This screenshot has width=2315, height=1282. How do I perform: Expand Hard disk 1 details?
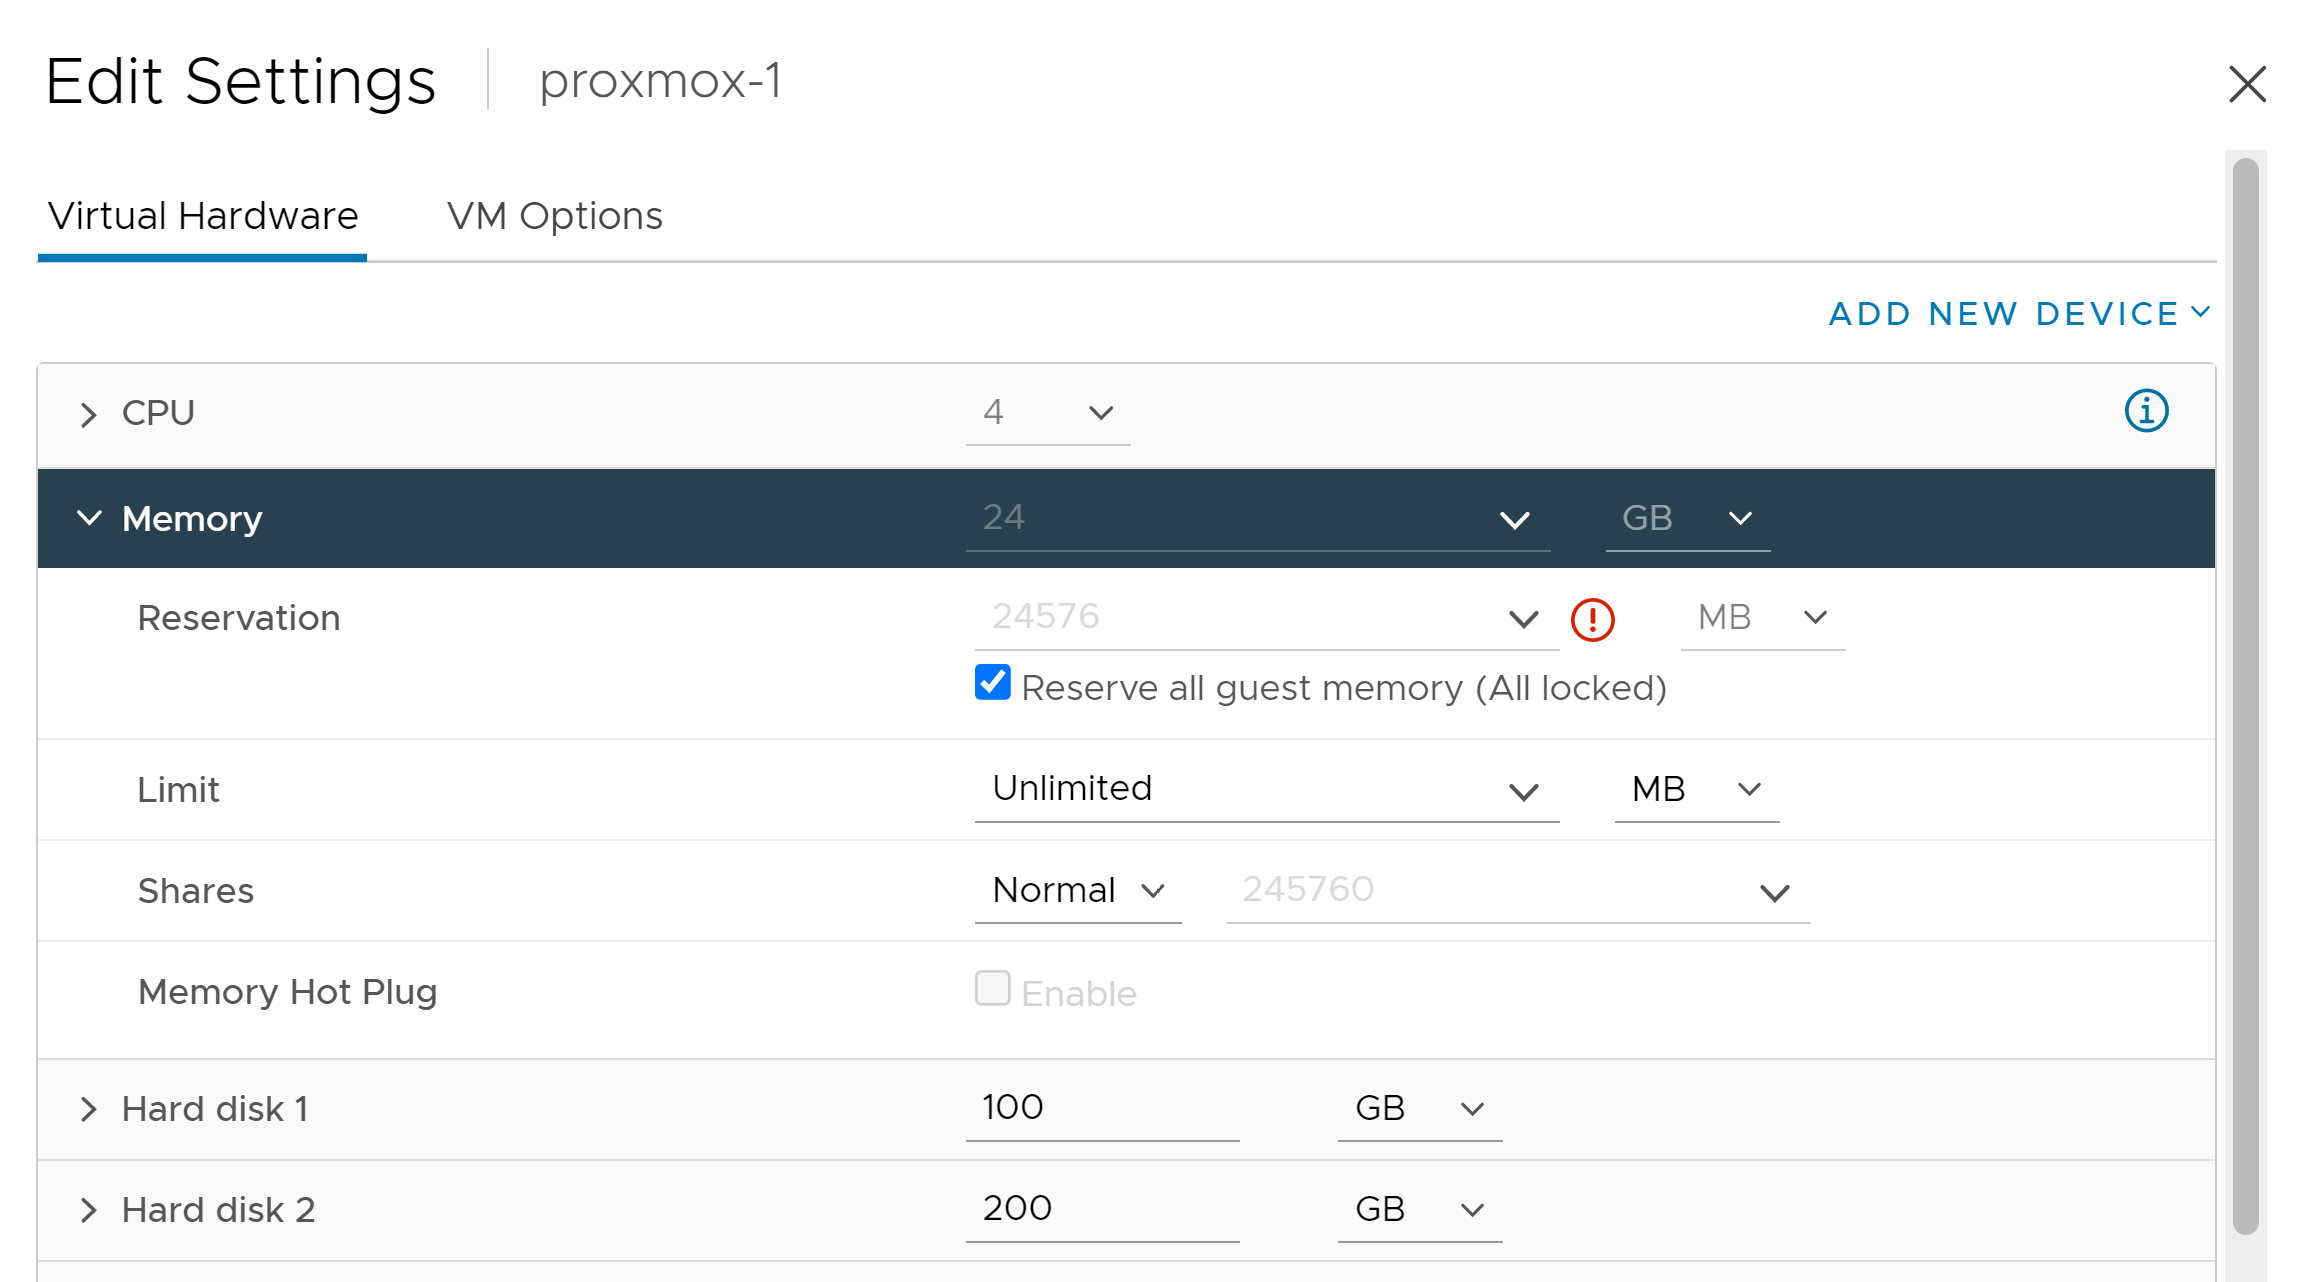(x=89, y=1109)
